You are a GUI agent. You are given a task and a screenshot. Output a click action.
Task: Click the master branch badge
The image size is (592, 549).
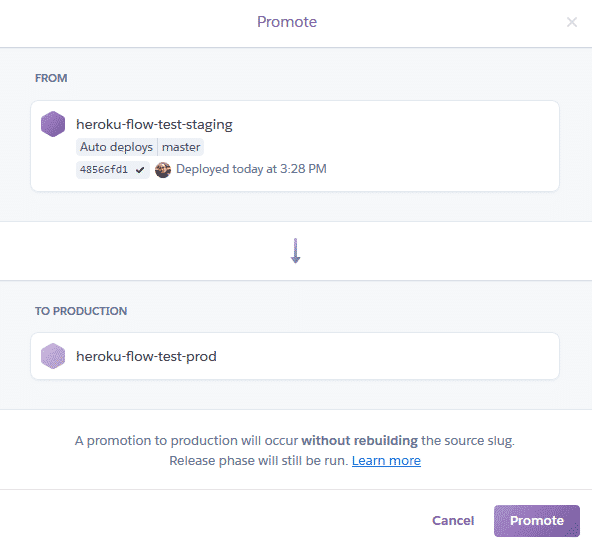click(181, 147)
